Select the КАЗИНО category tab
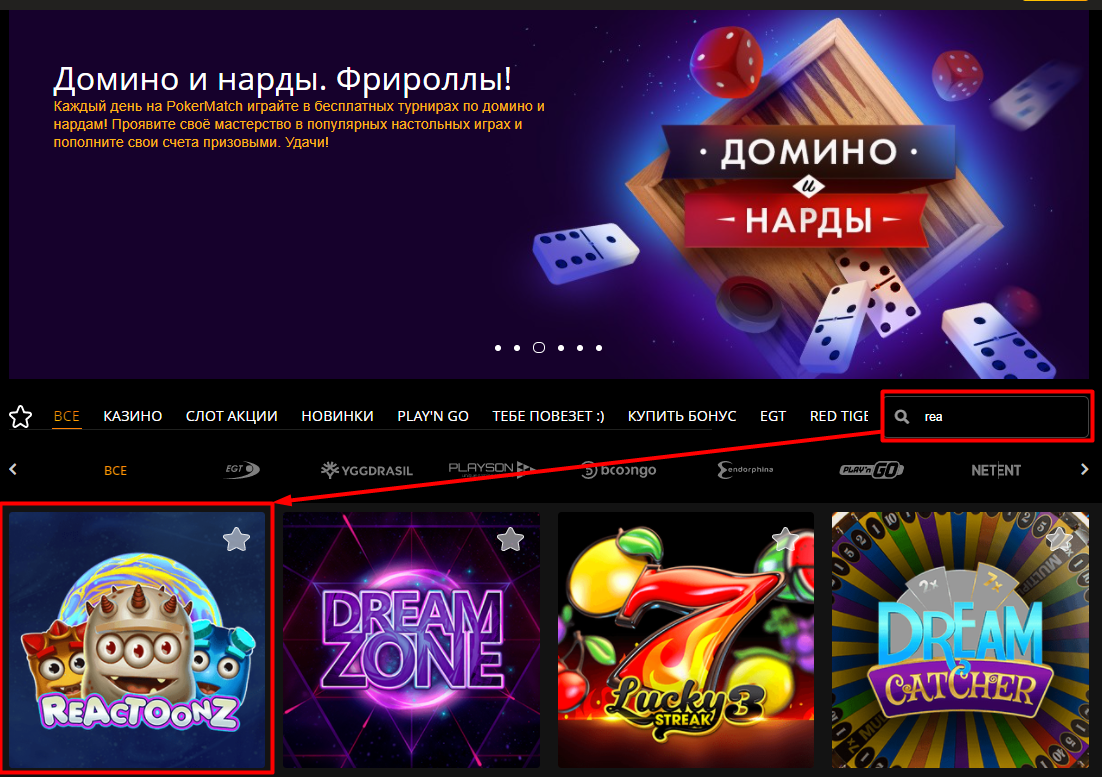The height and width of the screenshot is (777, 1102). (x=133, y=416)
